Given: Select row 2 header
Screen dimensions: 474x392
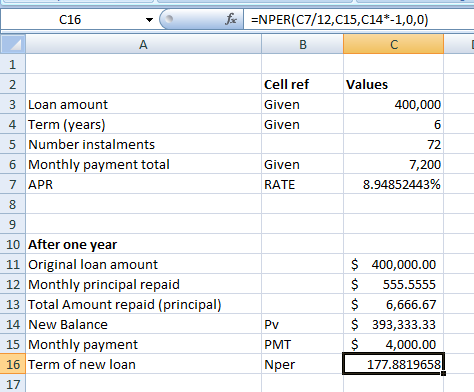Looking at the screenshot, I should click(13, 84).
